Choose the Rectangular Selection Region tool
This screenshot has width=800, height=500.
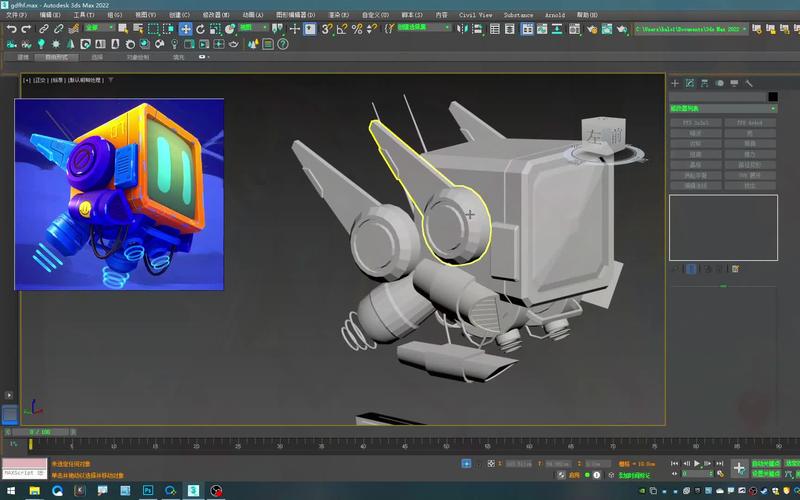coord(153,29)
